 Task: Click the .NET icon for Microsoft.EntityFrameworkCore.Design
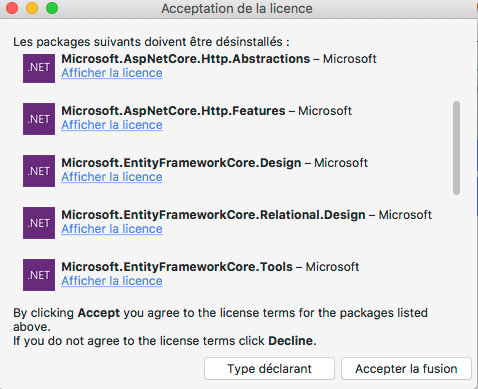[39, 171]
